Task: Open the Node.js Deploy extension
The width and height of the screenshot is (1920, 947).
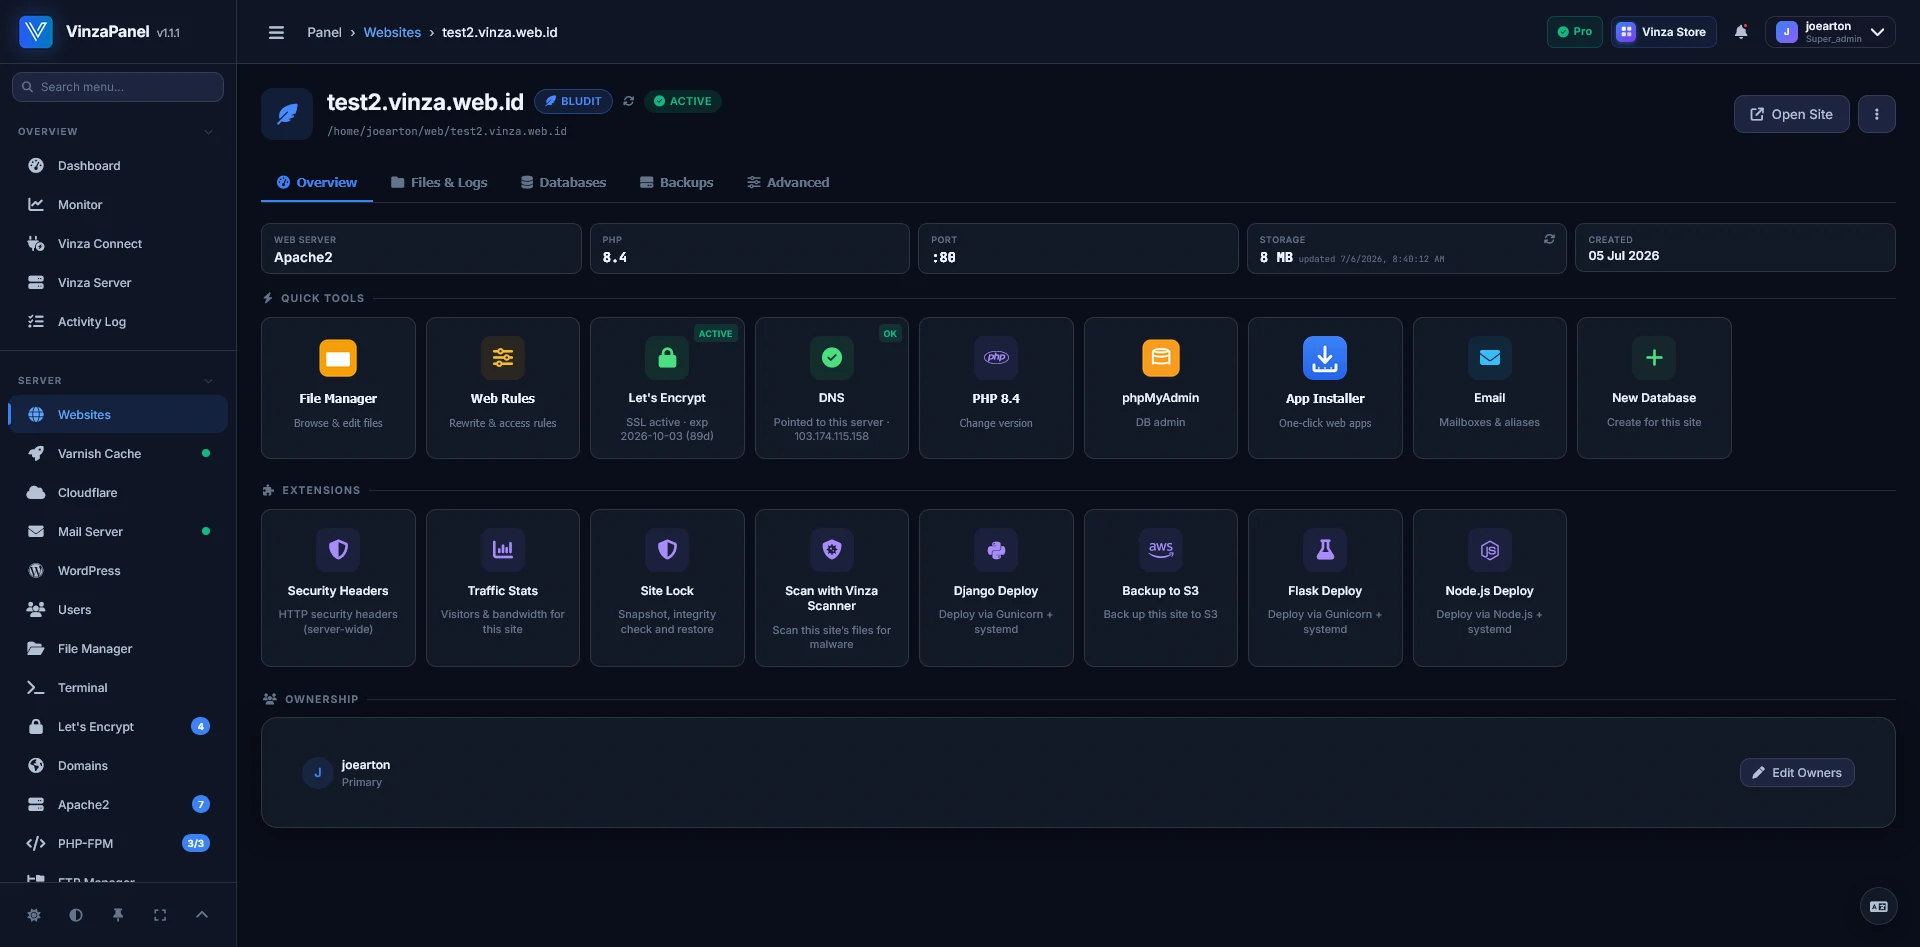Action: click(1489, 588)
